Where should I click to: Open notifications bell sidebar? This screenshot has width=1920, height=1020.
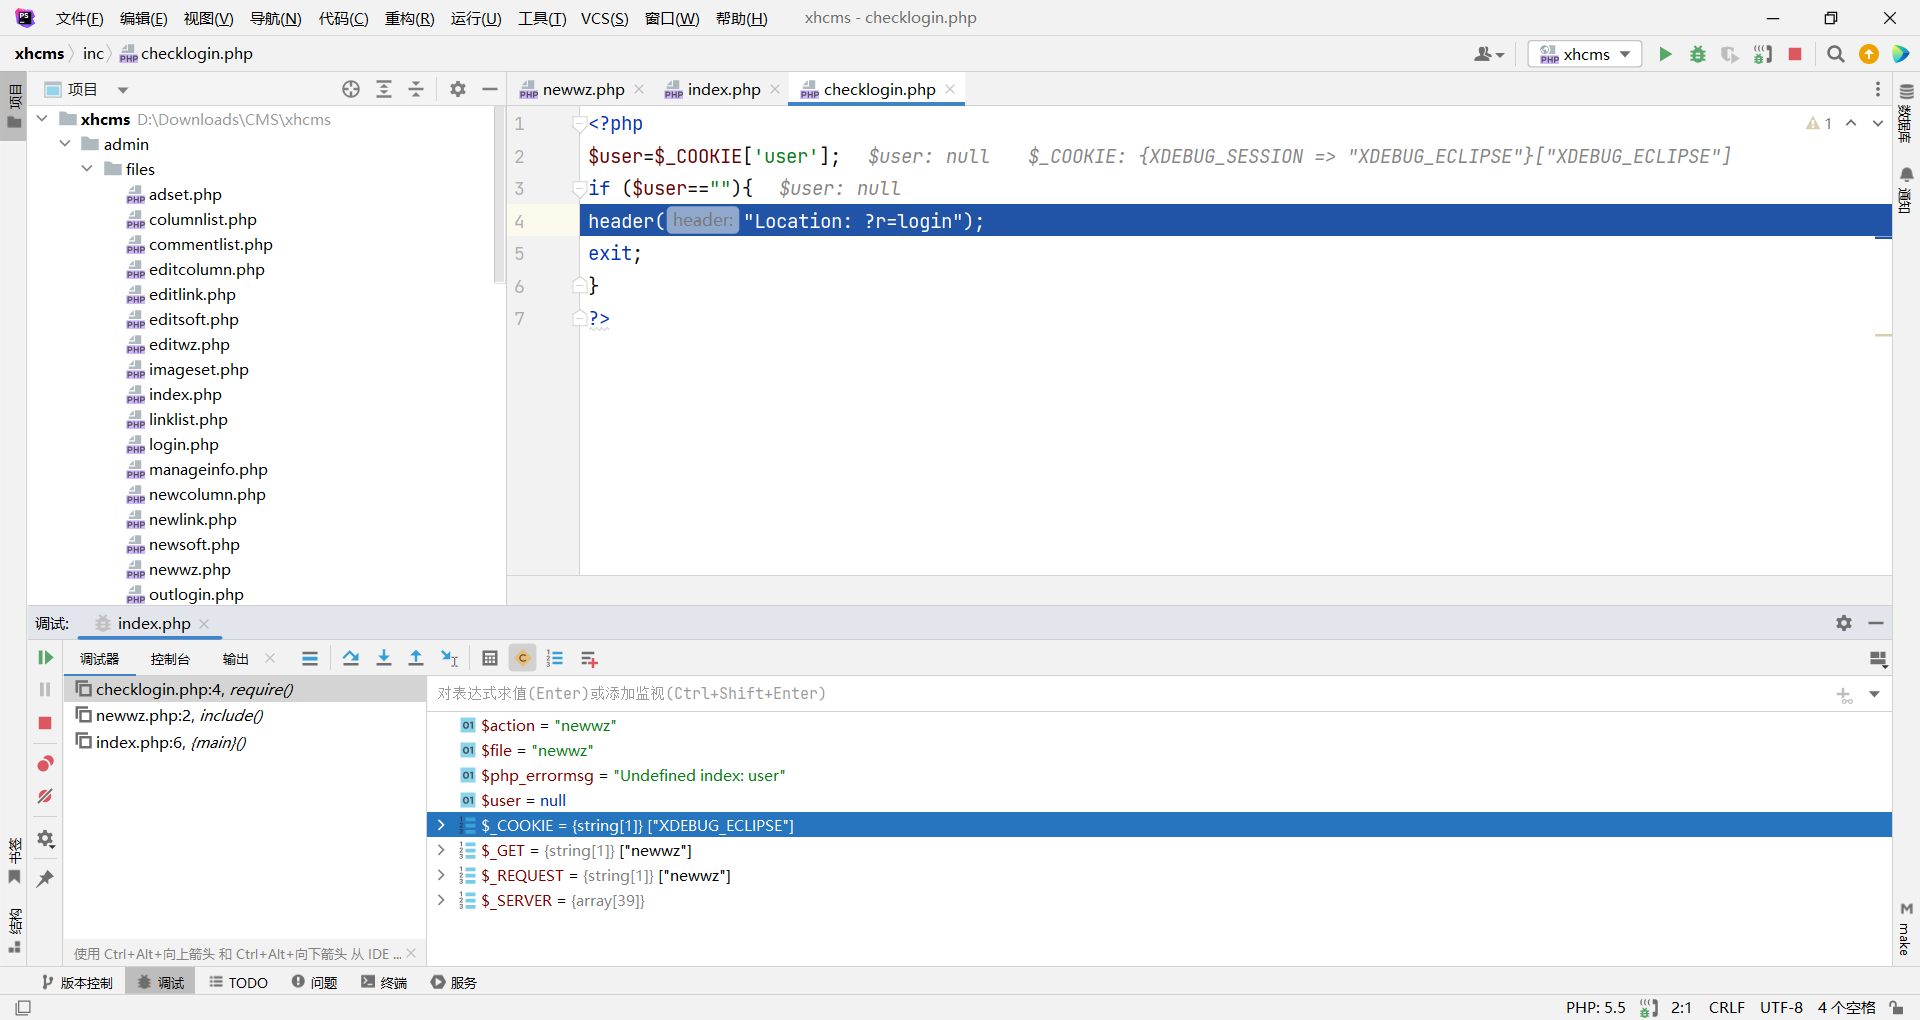[x=1906, y=190]
